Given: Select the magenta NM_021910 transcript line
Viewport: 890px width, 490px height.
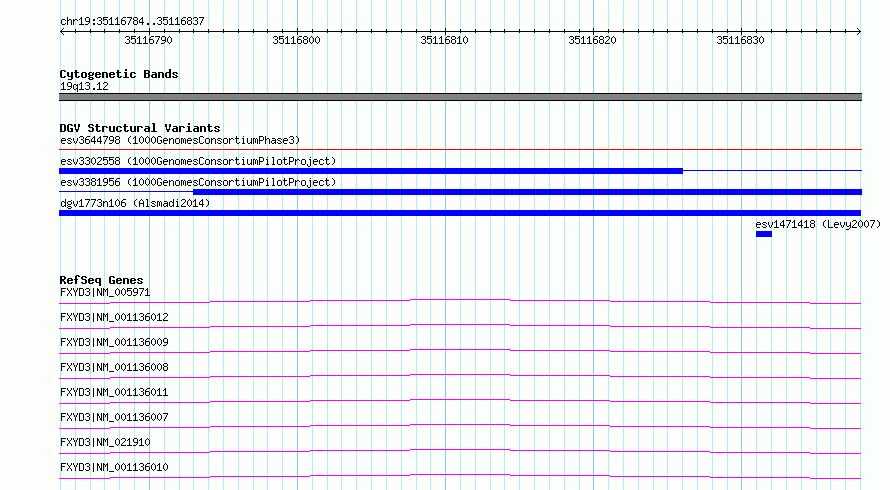Looking at the screenshot, I should click(460, 451).
